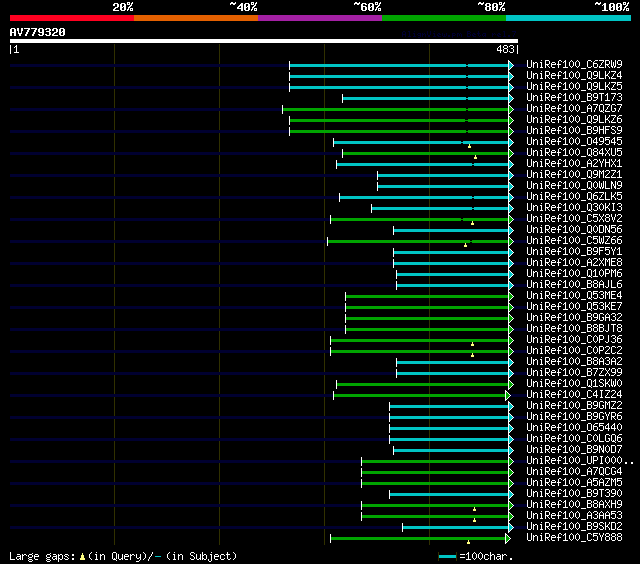Select the UniRef100_Q9M2Z1 label
The height and width of the screenshot is (564, 640).
pos(574,175)
